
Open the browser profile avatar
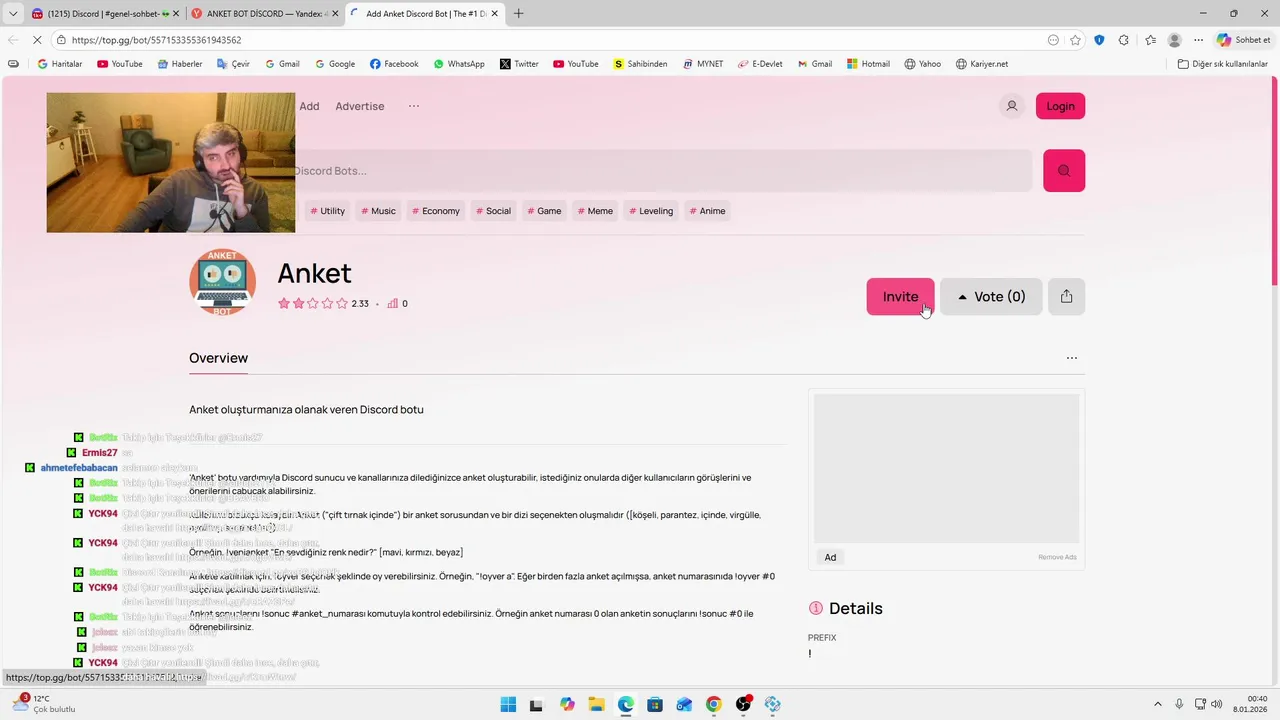(1174, 40)
